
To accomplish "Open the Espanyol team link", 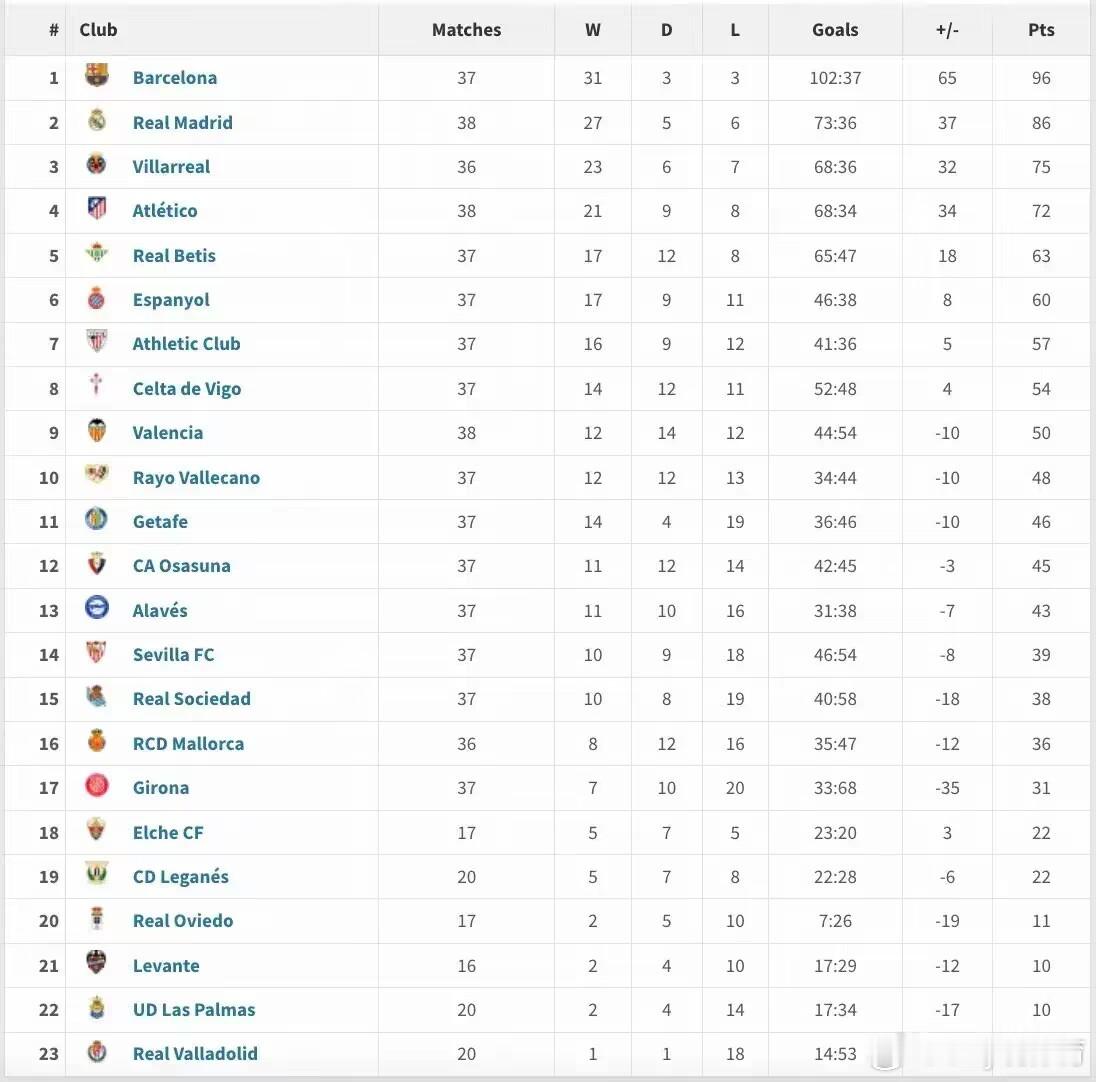I will [171, 299].
